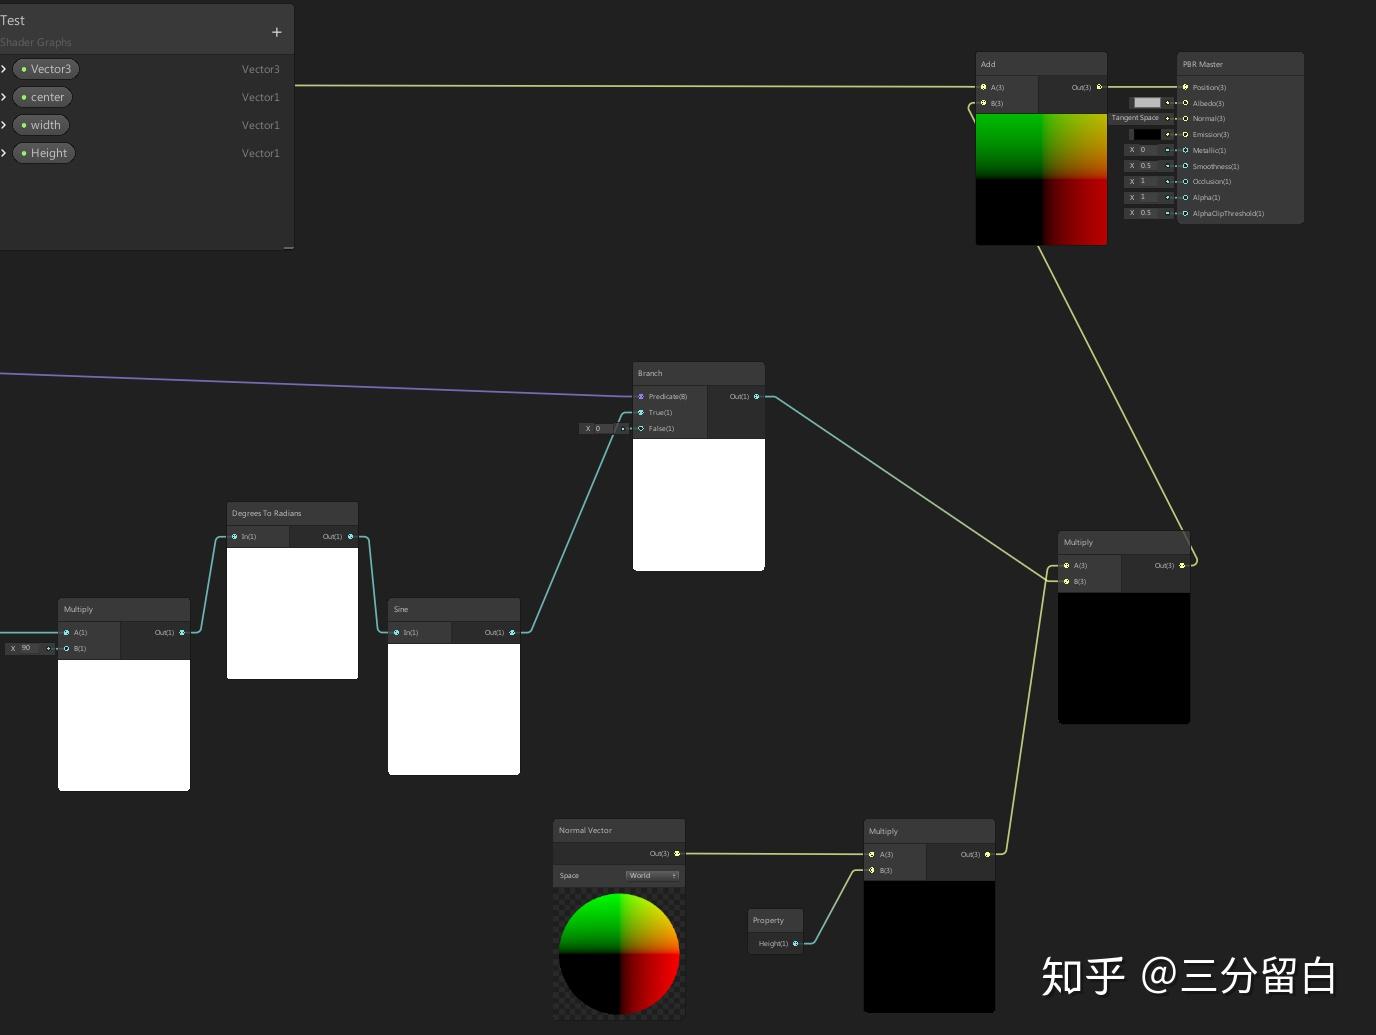Click the Out(3) port of the top Multiply node

tap(1181, 565)
